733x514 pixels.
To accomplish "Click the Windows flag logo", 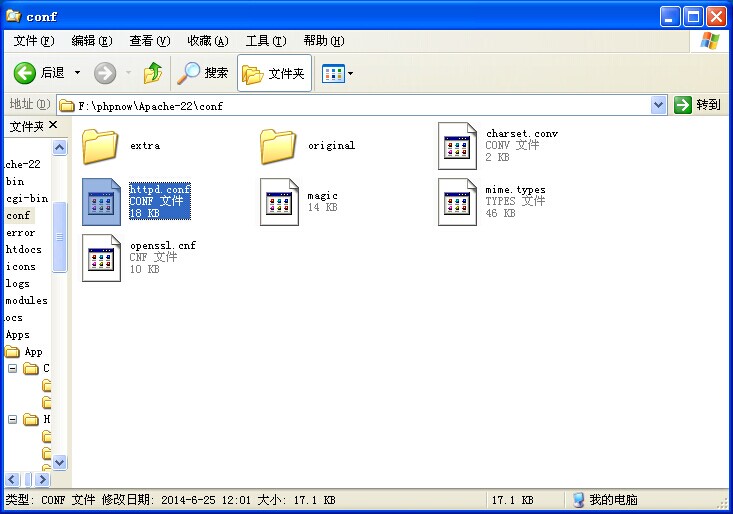I will click(x=710, y=41).
